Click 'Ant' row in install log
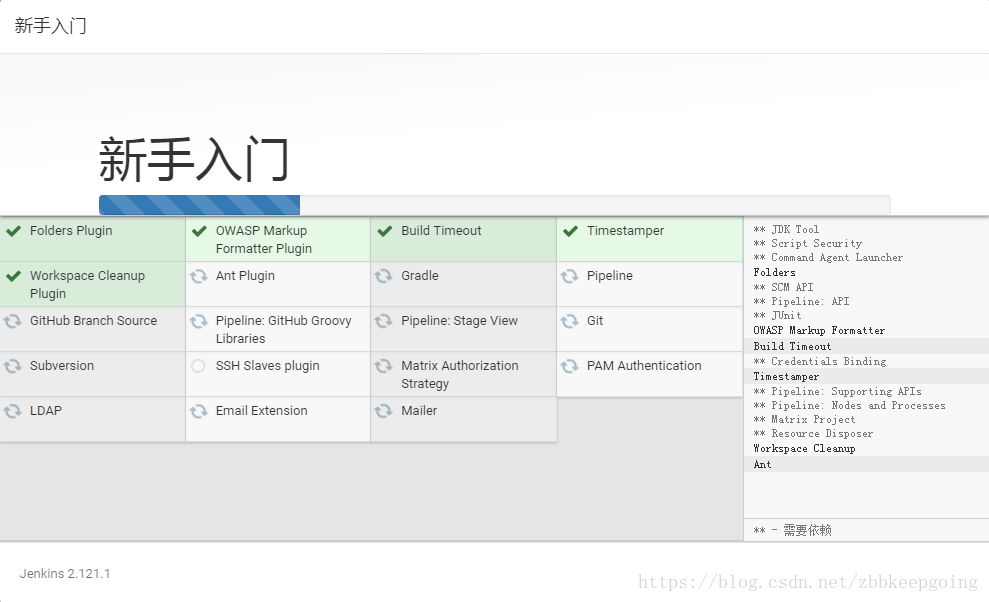 [866, 464]
